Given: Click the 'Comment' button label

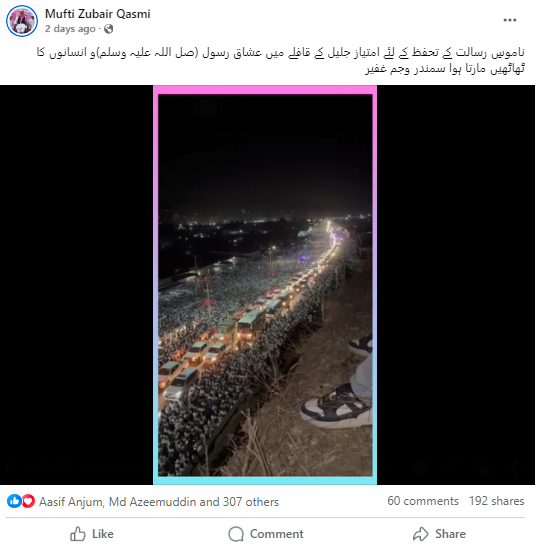Looking at the screenshot, I should (277, 534).
